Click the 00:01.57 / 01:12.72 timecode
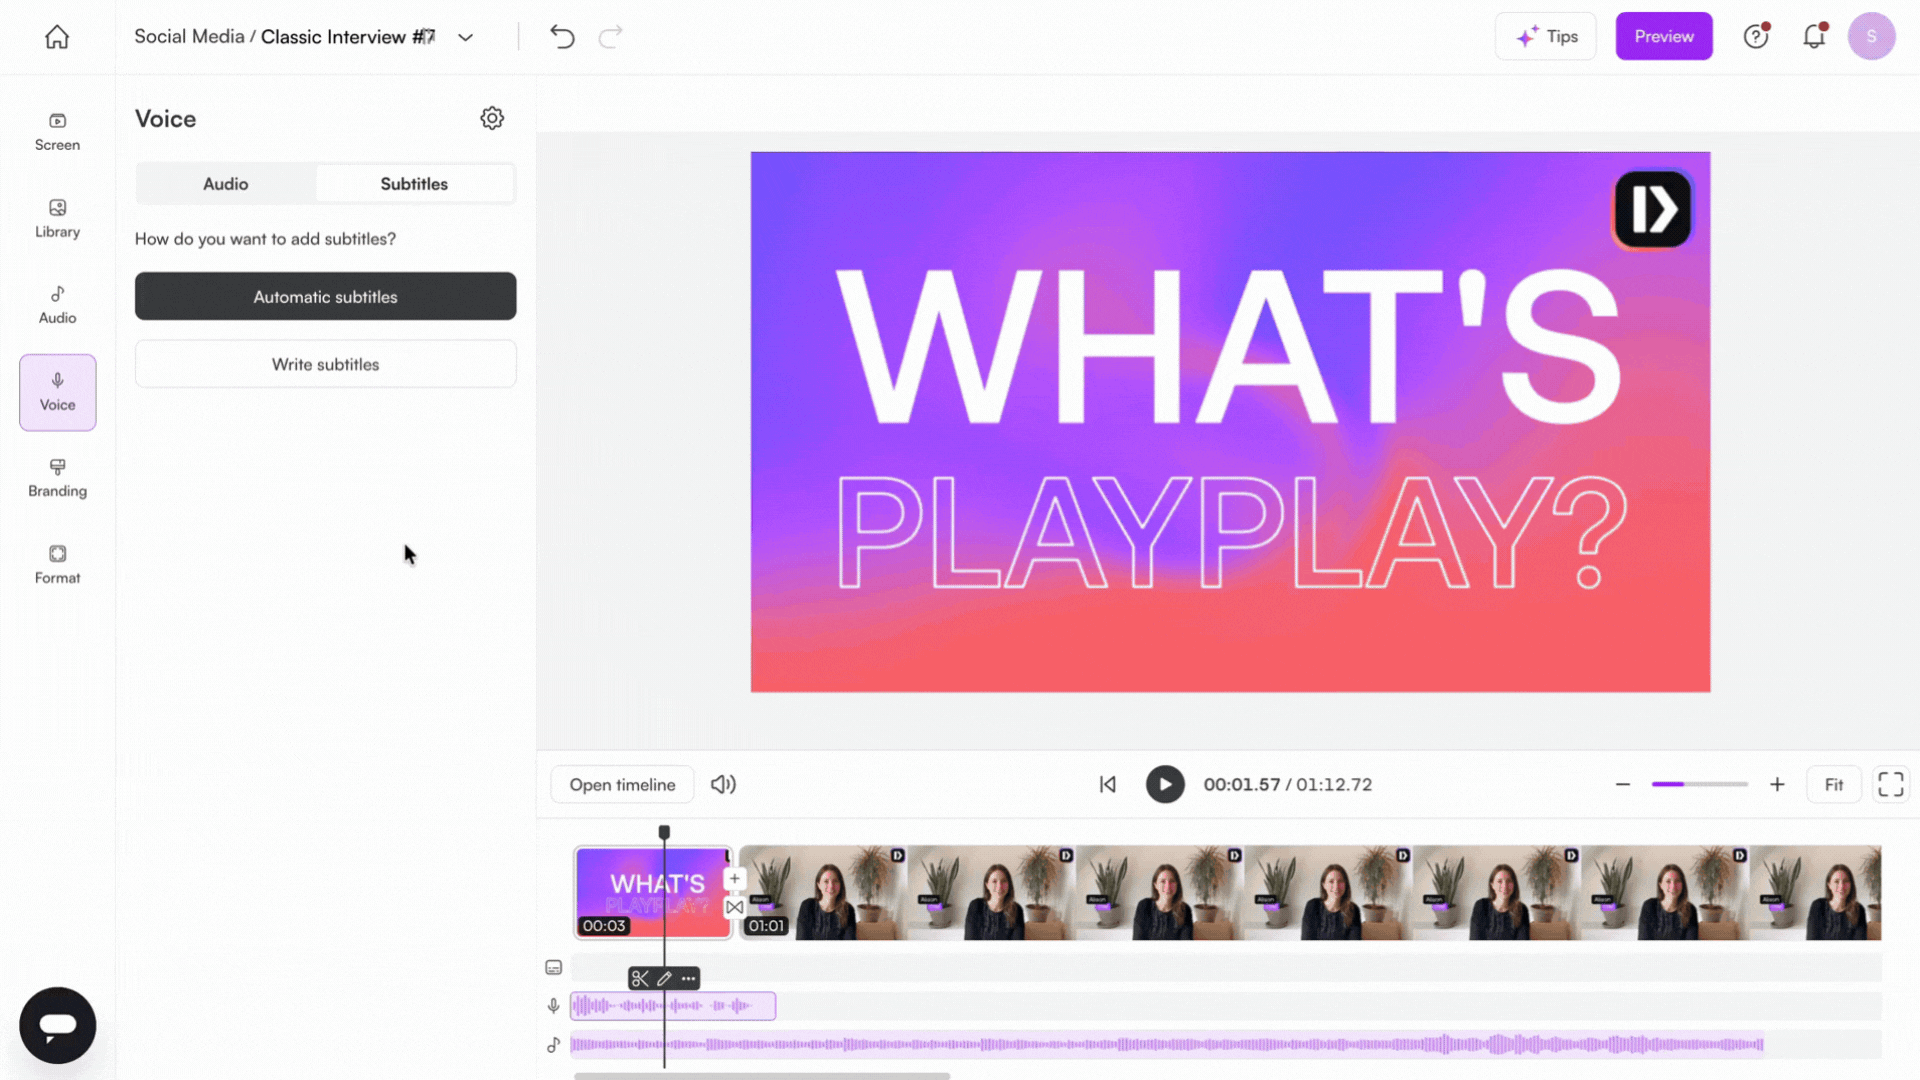This screenshot has height=1080, width=1920. (x=1288, y=785)
